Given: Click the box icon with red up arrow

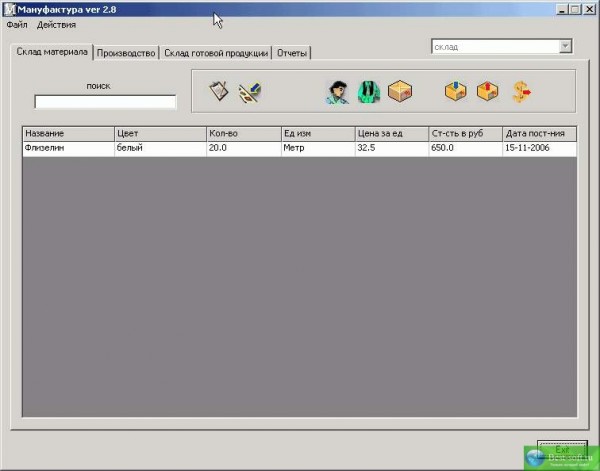Looking at the screenshot, I should click(x=487, y=92).
